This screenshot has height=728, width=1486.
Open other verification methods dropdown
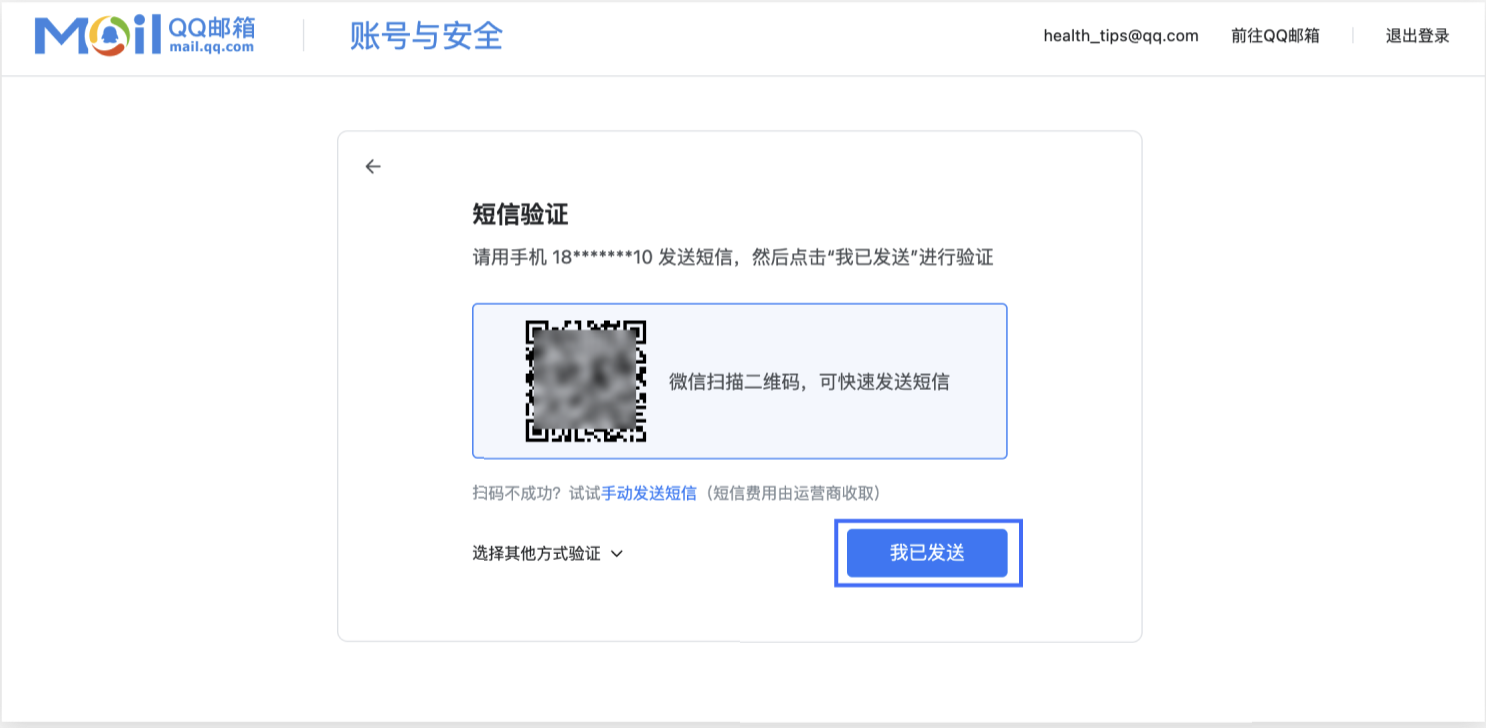point(548,552)
